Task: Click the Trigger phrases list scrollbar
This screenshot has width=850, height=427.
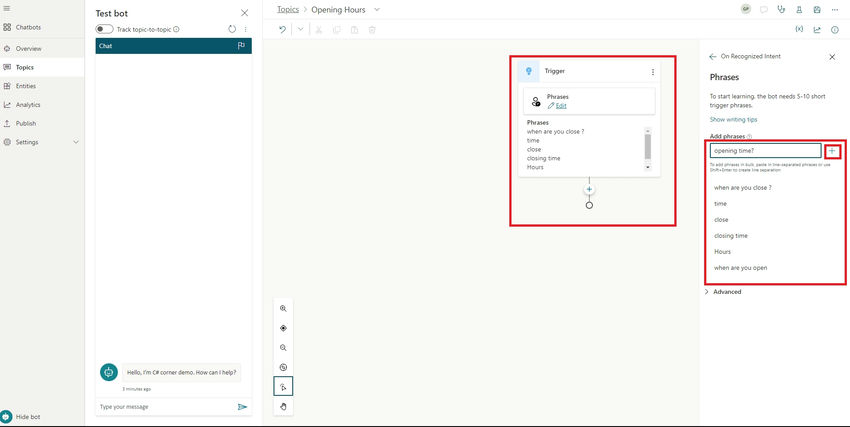Action: 647,146
